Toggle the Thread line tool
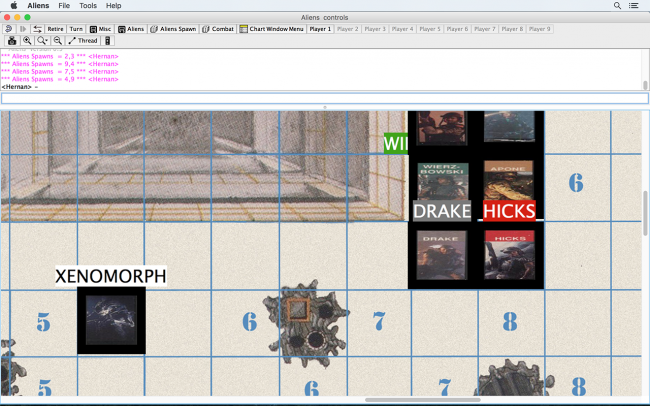Image resolution: width=650 pixels, height=406 pixels. click(x=83, y=41)
